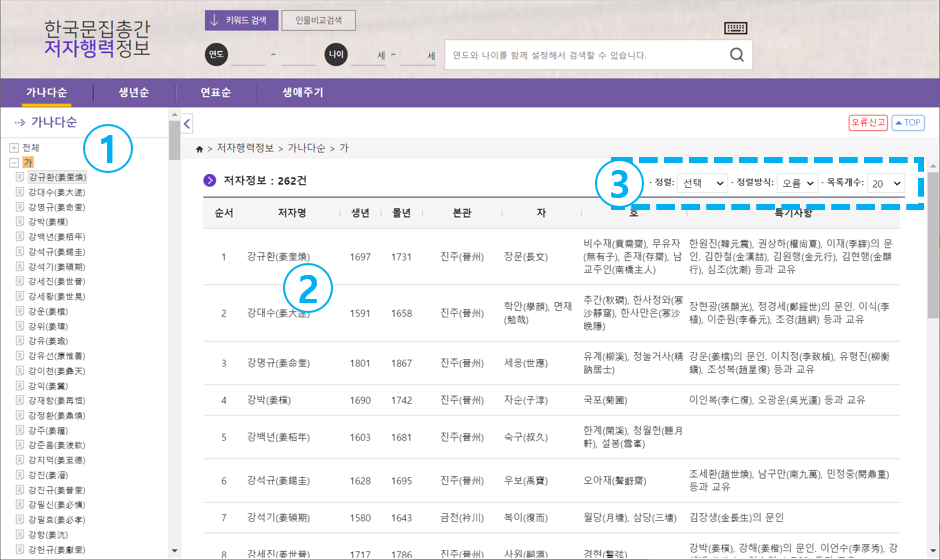Open the 정렬 선택 dropdown

pos(703,183)
